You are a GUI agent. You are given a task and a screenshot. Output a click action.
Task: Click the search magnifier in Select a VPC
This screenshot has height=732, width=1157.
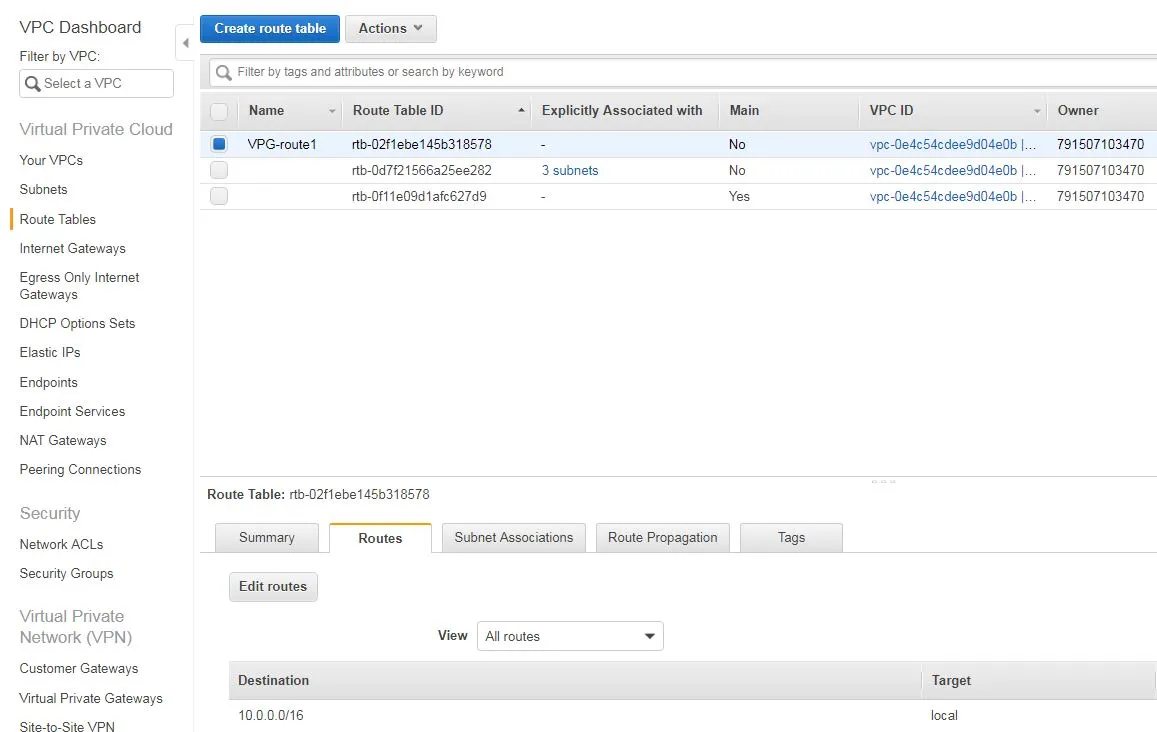coord(32,83)
